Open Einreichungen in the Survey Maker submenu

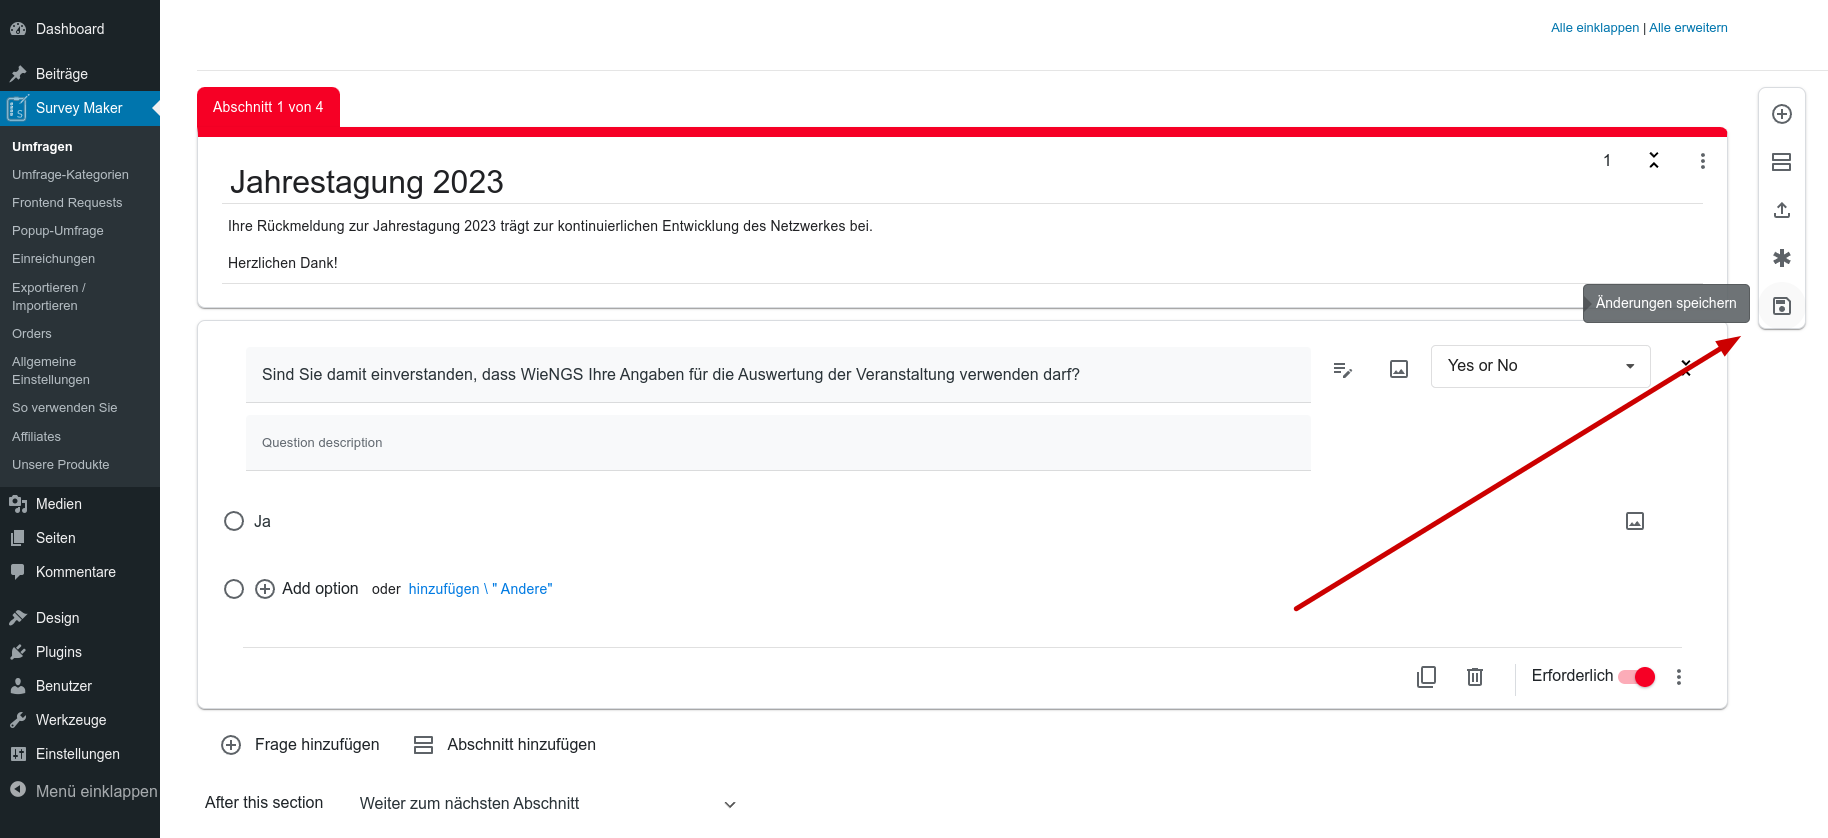coord(54,259)
